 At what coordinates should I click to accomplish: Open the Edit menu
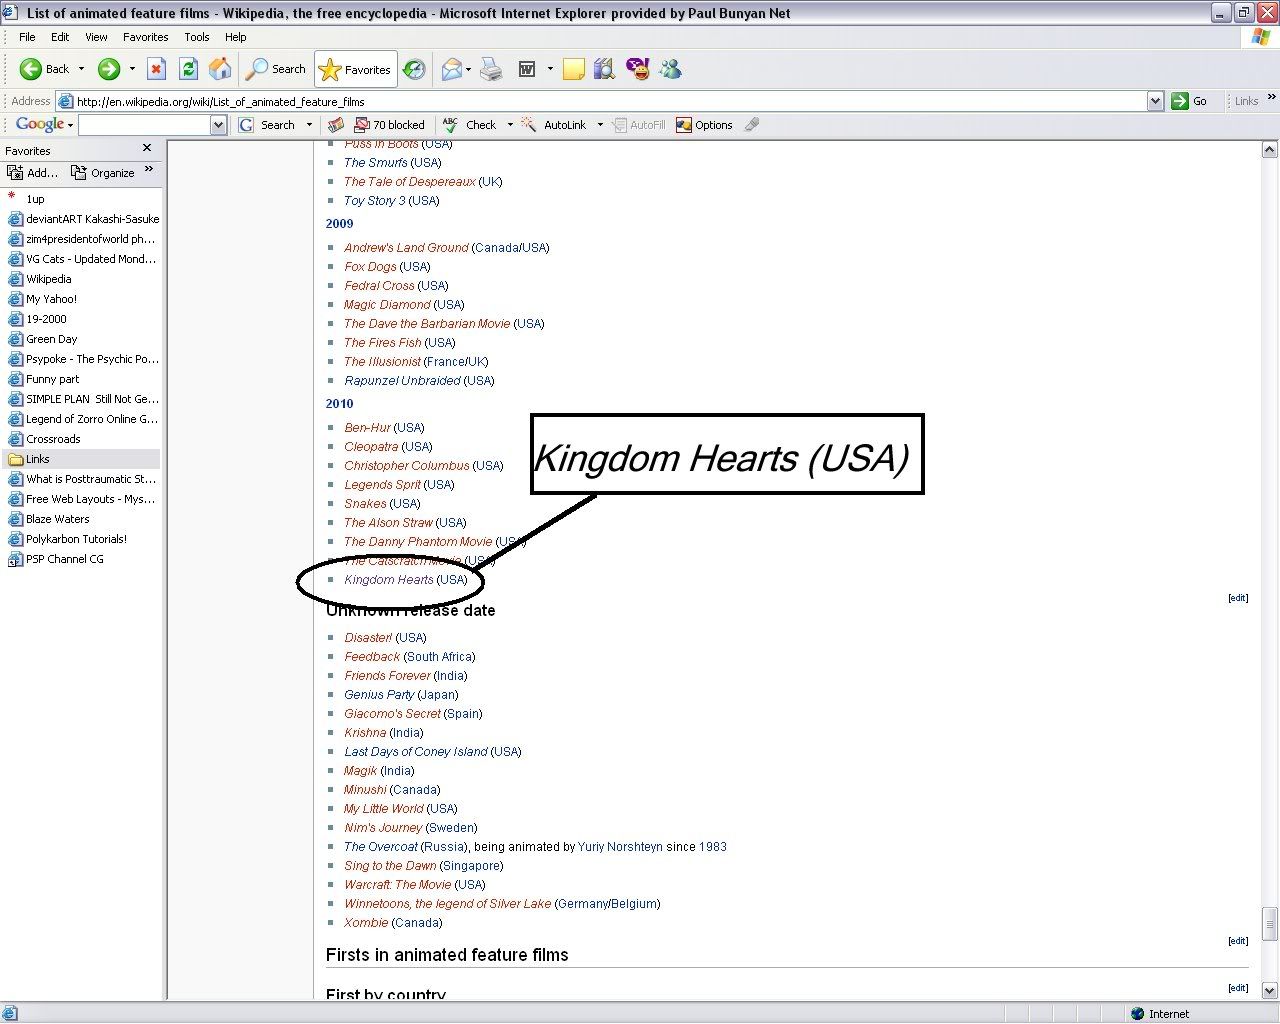(x=60, y=37)
